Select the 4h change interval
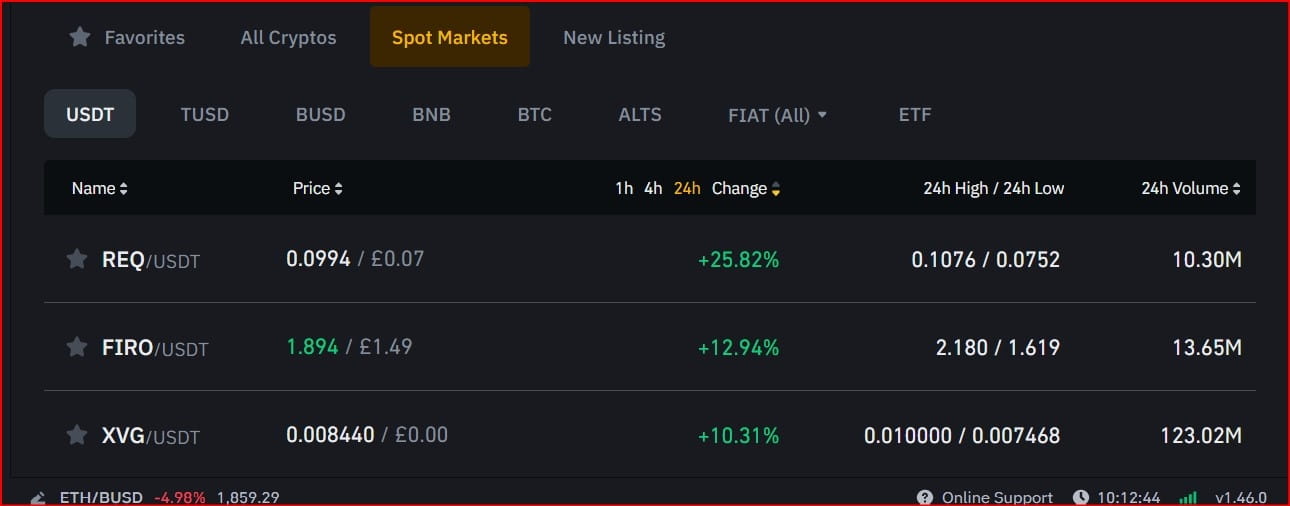This screenshot has height=506, width=1290. pyautogui.click(x=653, y=188)
